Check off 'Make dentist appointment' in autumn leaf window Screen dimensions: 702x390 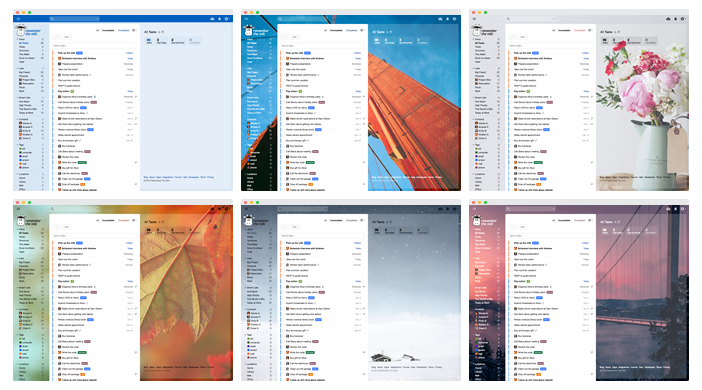(56, 325)
